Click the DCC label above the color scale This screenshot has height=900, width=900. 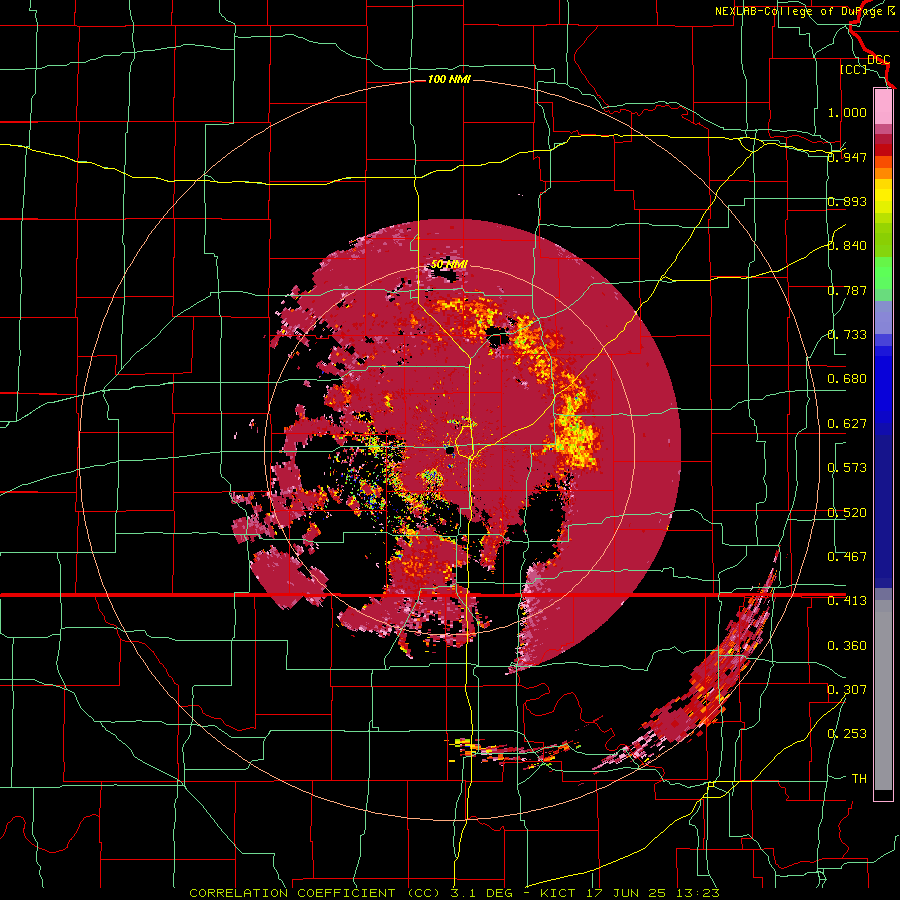click(x=878, y=60)
